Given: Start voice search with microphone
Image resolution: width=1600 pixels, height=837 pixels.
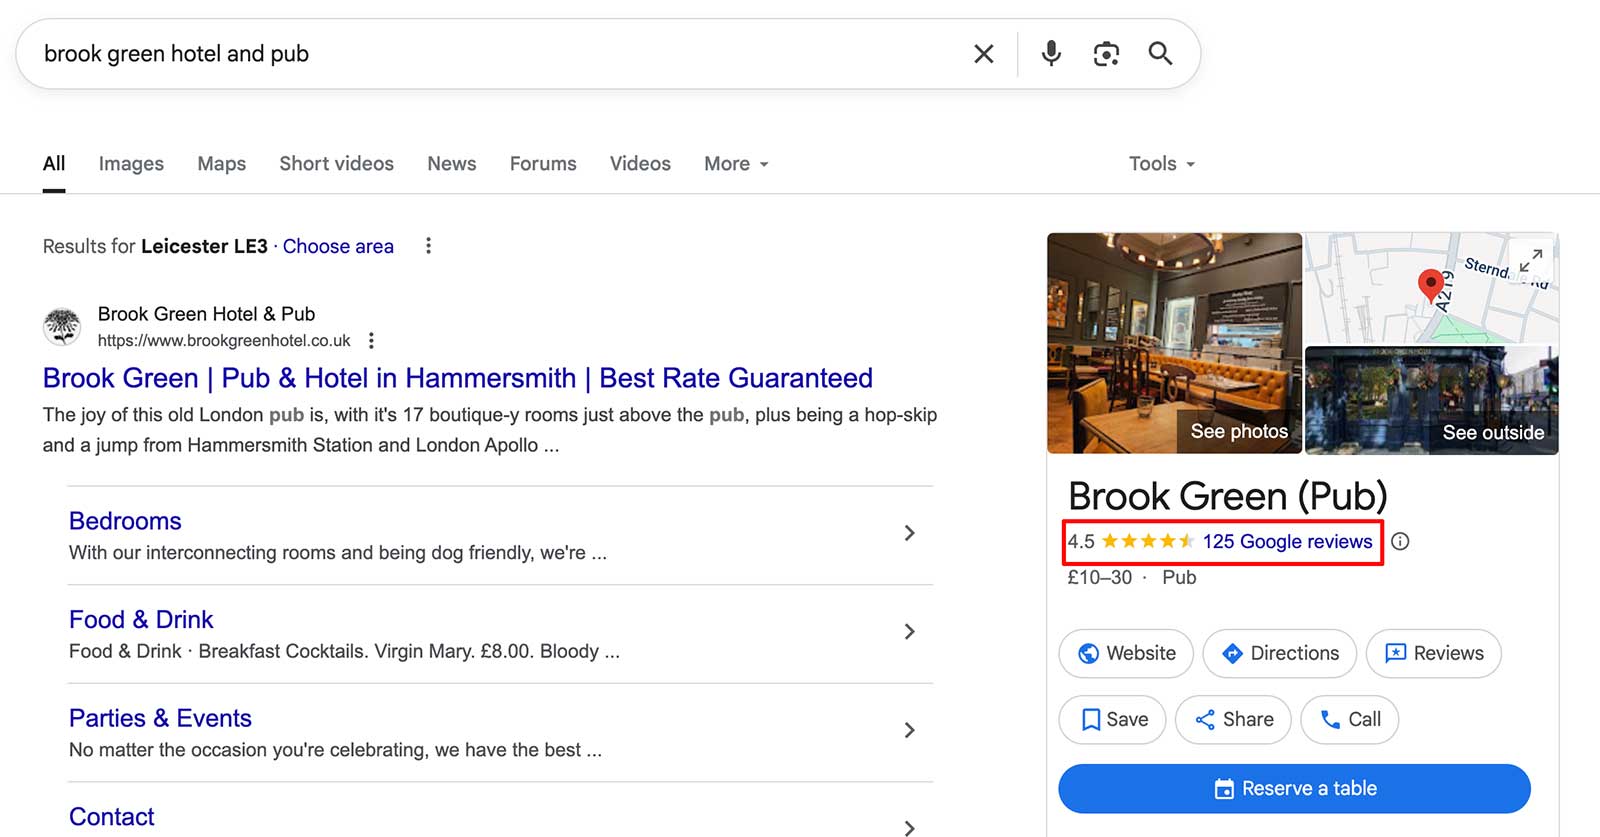Looking at the screenshot, I should tap(1050, 54).
